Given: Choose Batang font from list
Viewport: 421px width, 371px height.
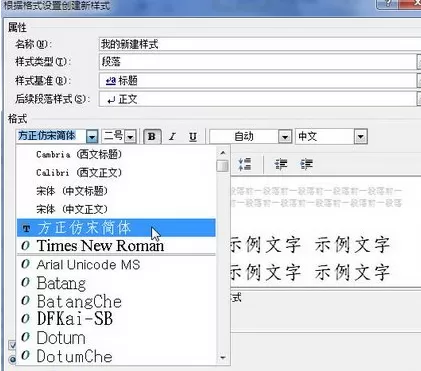Looking at the screenshot, I should tap(116, 283).
